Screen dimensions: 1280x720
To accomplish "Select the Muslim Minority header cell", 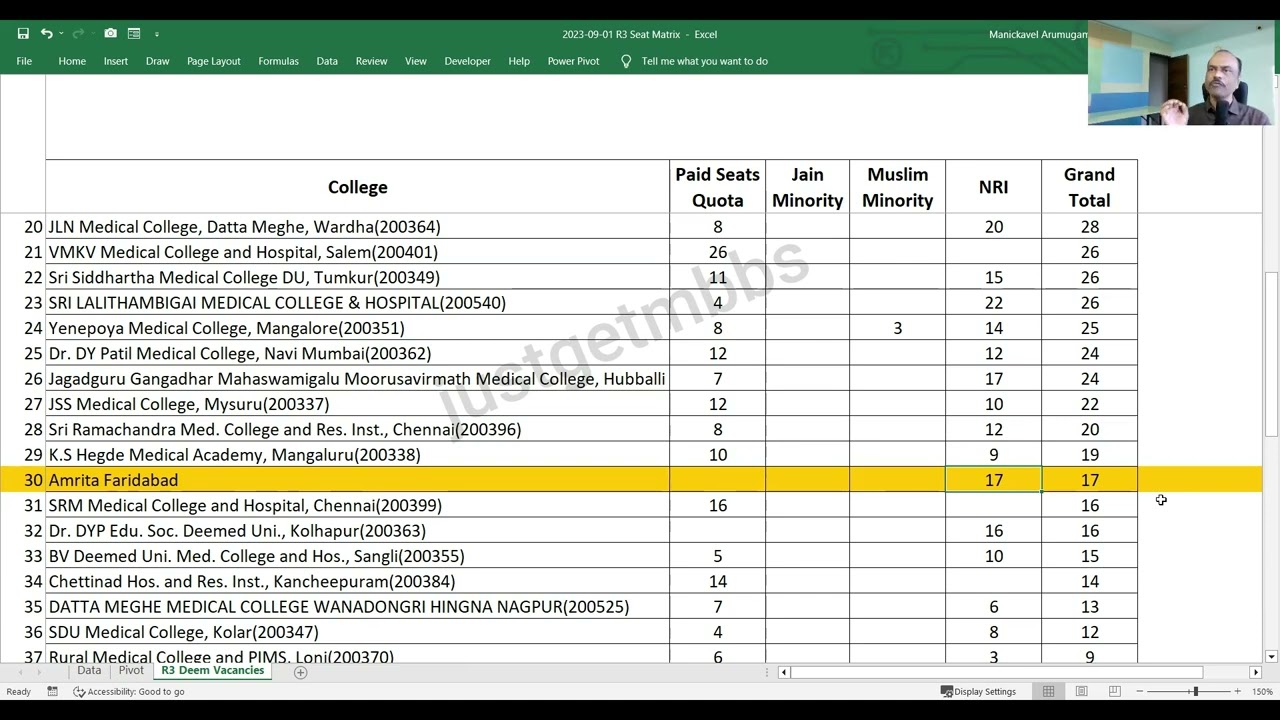I will (897, 187).
